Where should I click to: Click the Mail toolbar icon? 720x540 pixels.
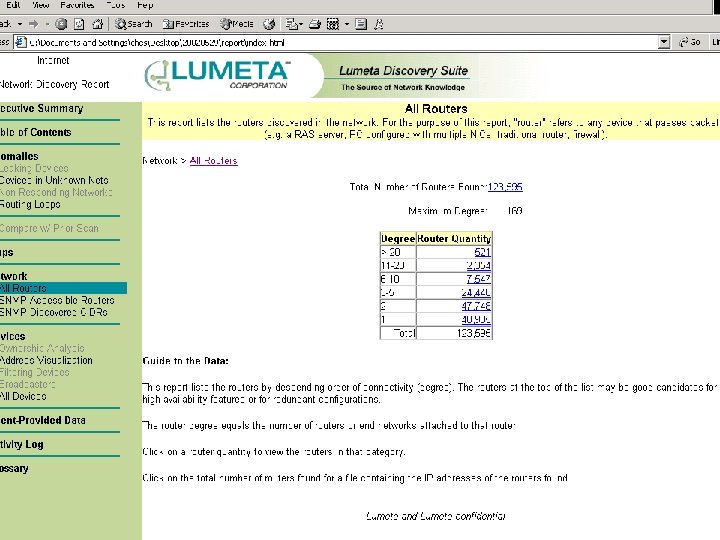(x=291, y=24)
